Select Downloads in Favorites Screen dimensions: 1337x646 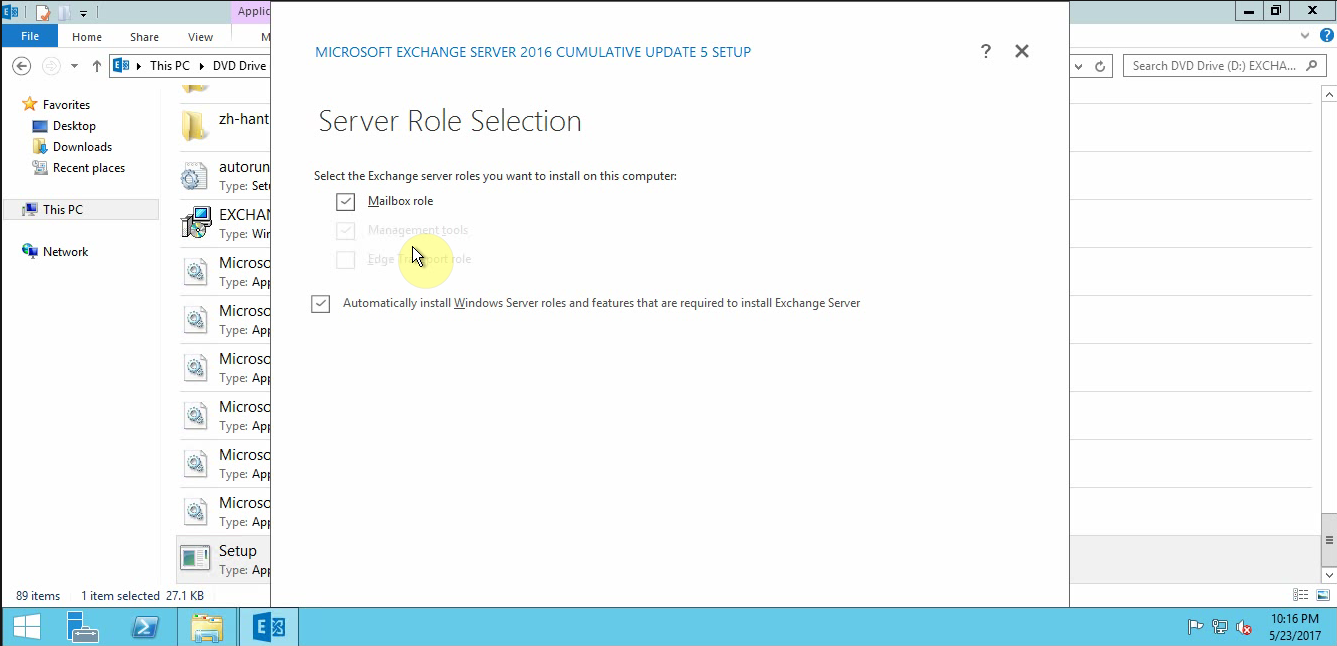coord(82,147)
